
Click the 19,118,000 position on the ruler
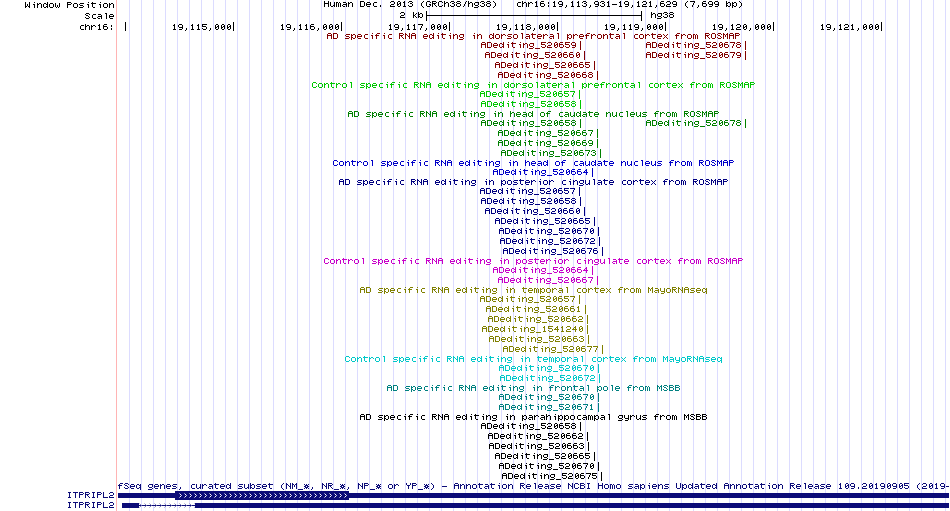coord(525,27)
